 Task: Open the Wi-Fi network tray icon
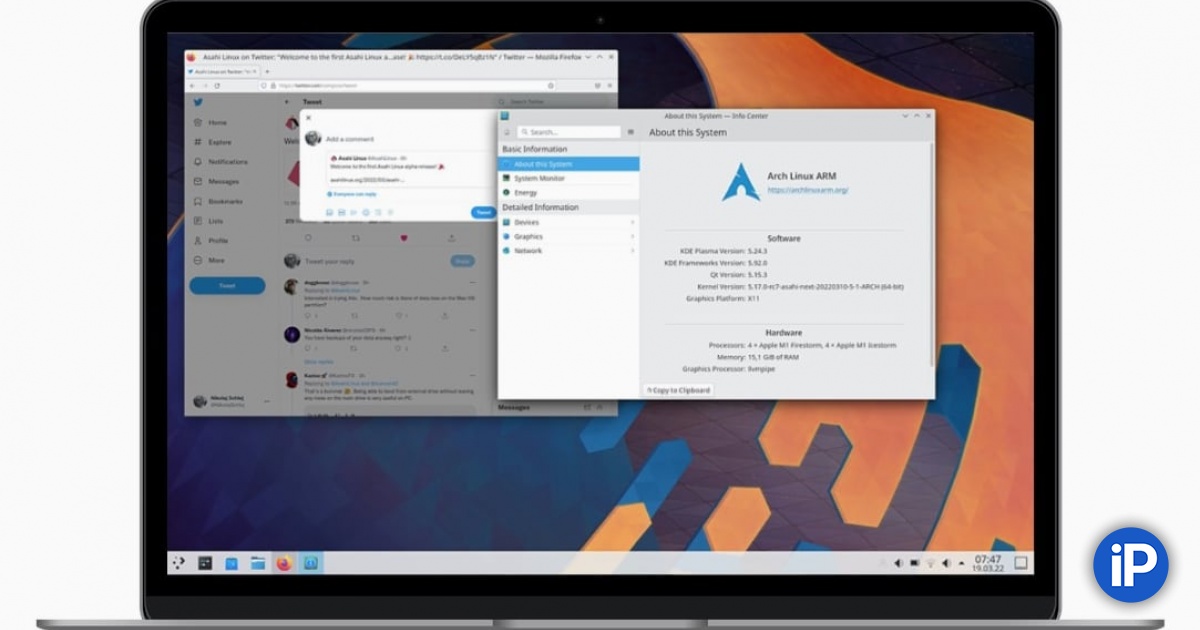click(x=930, y=564)
